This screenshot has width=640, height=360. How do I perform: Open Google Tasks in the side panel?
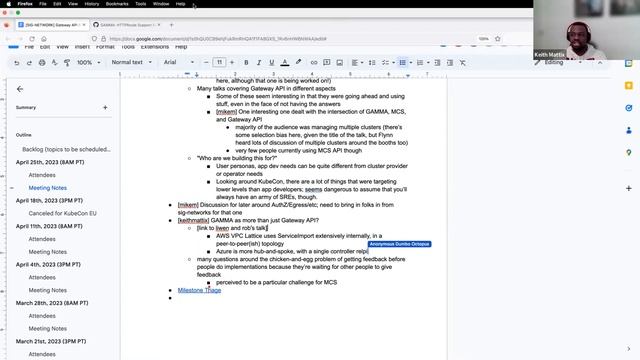click(629, 108)
